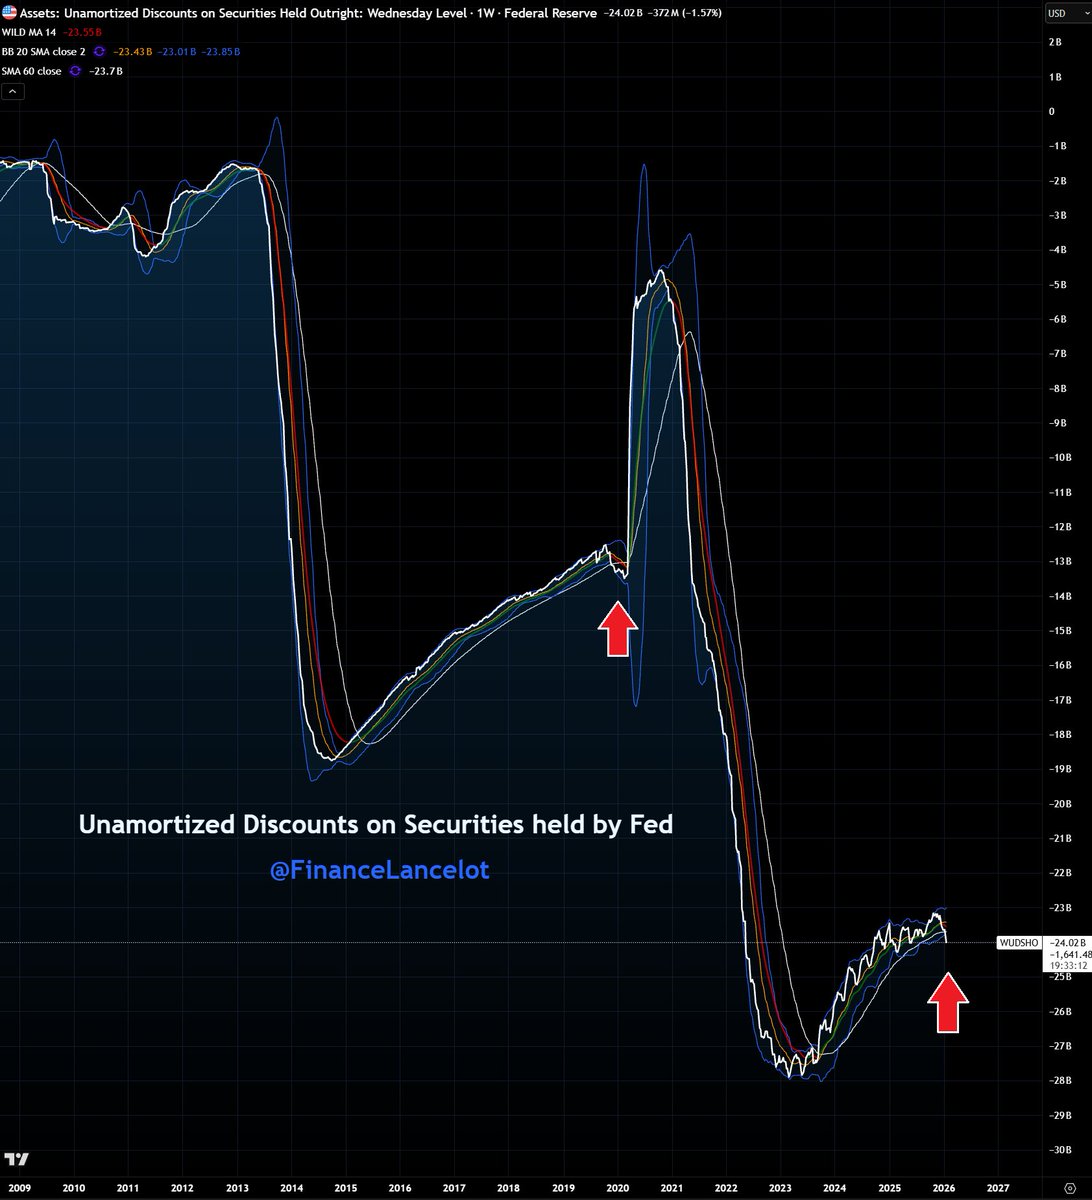This screenshot has width=1092, height=1200.
Task: Select the BB 20 SMA close 2 legend
Action: coord(45,51)
